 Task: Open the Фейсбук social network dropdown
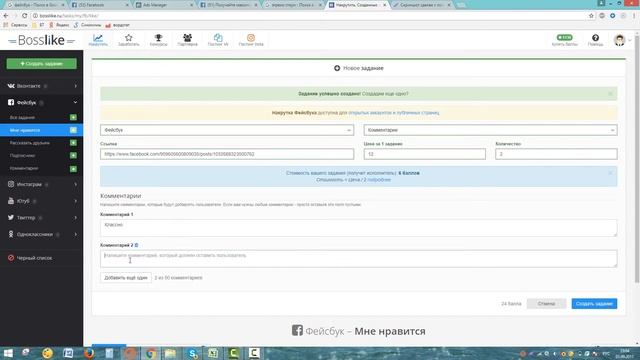[227, 130]
